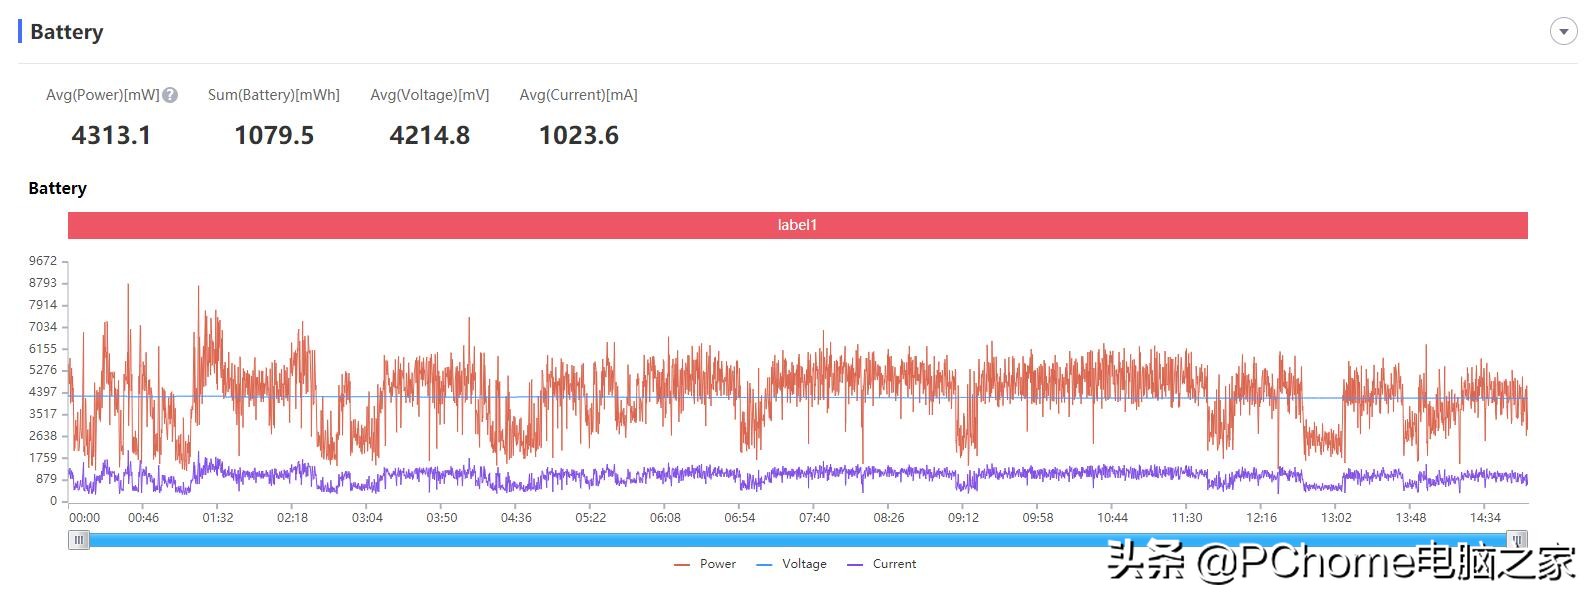The height and width of the screenshot is (600, 1595).
Task: Click the blue time range slider bar
Action: 797,540
